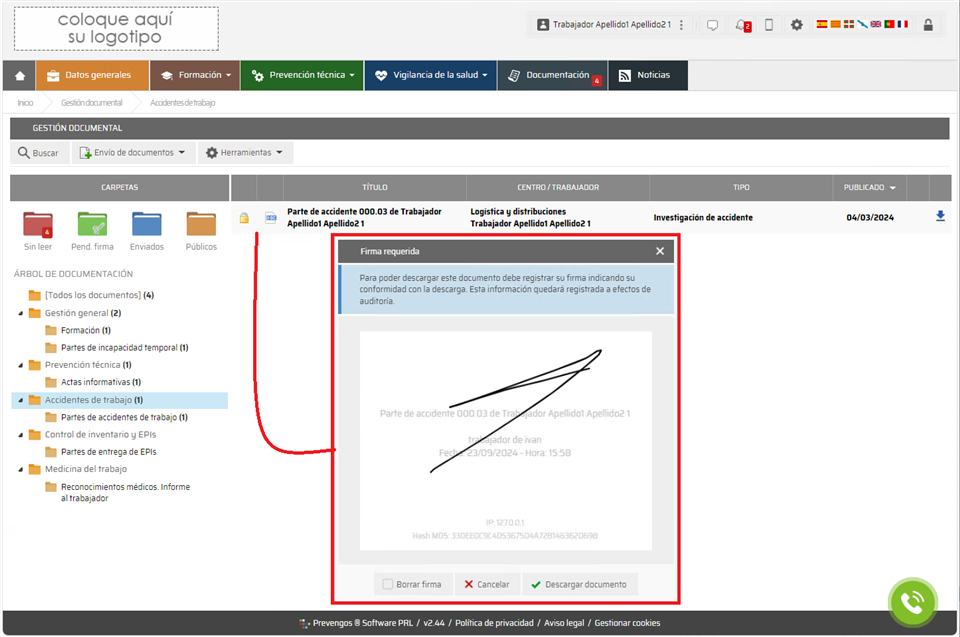Open the 'Herramientas' dropdown

245,153
